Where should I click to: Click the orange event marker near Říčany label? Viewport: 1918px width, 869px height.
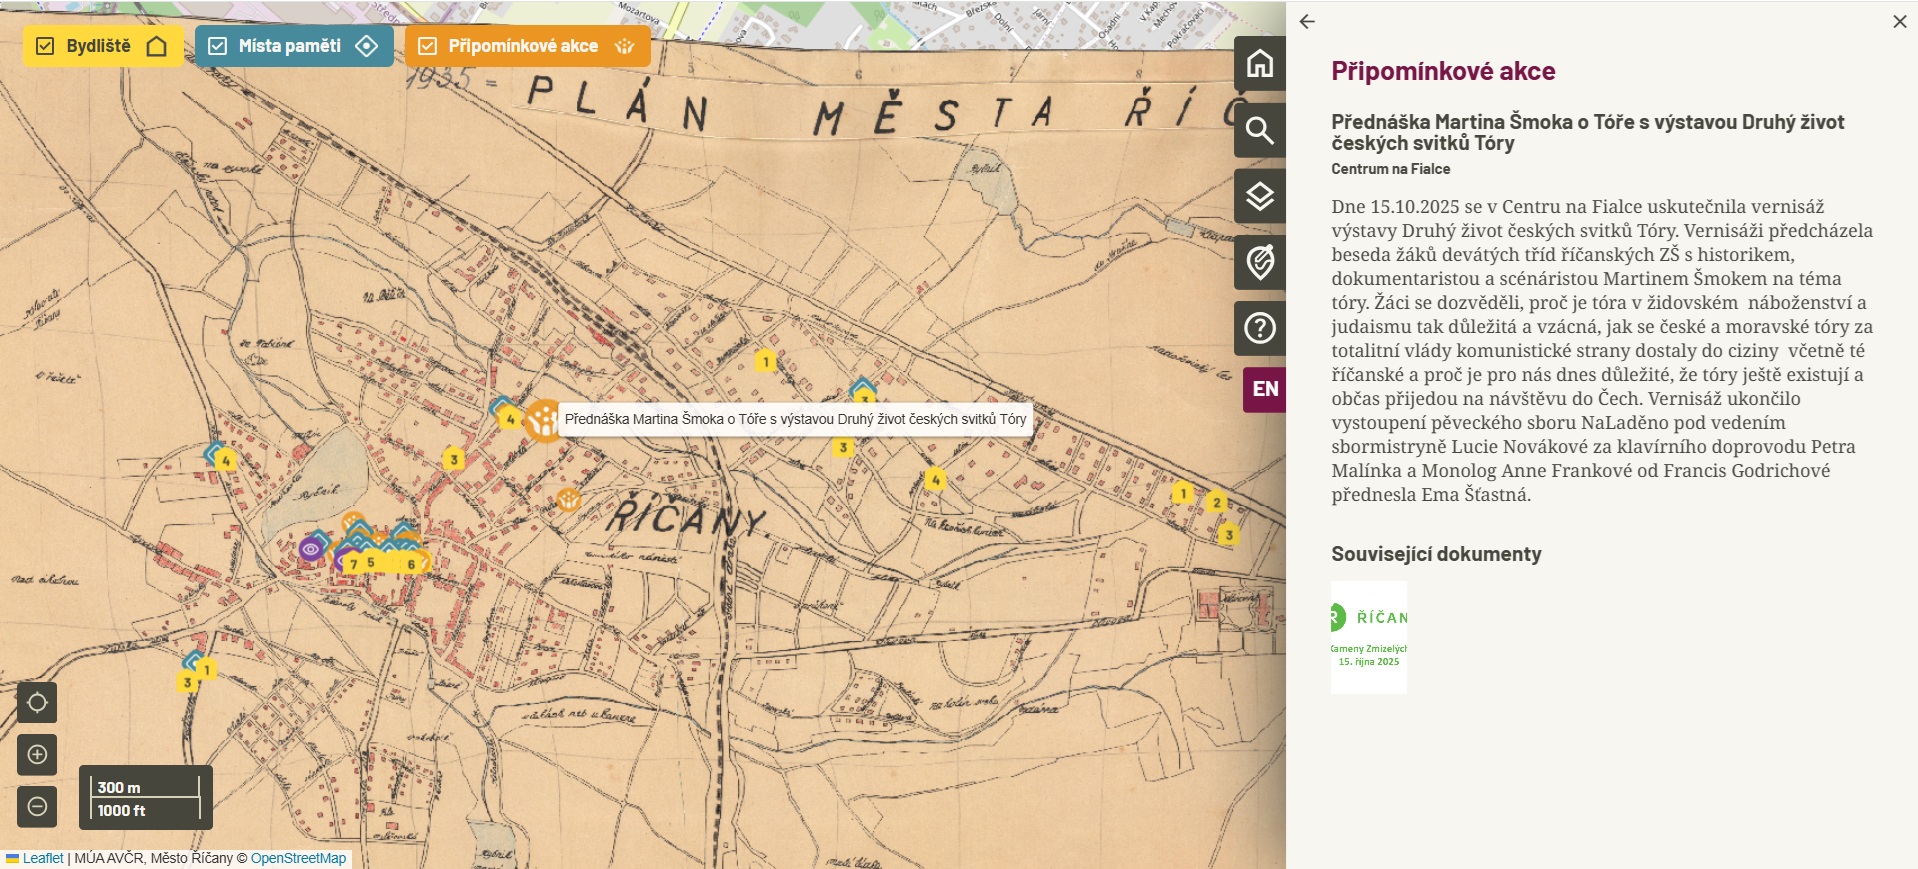(568, 499)
